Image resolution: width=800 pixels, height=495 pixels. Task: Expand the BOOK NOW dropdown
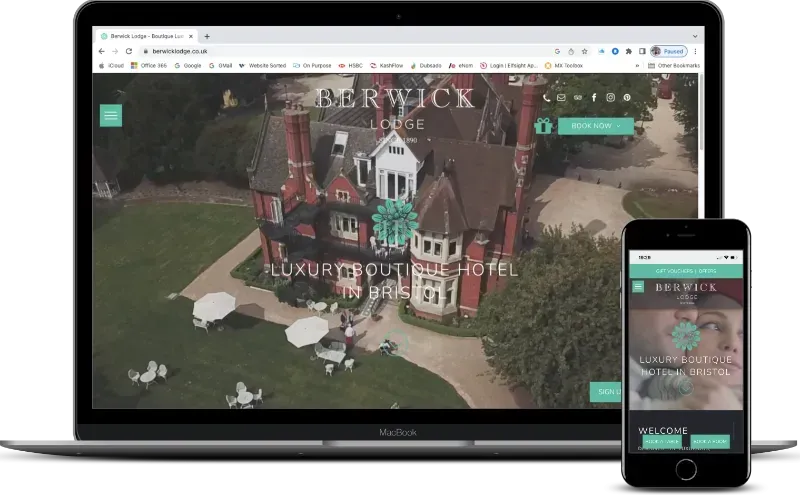point(596,126)
